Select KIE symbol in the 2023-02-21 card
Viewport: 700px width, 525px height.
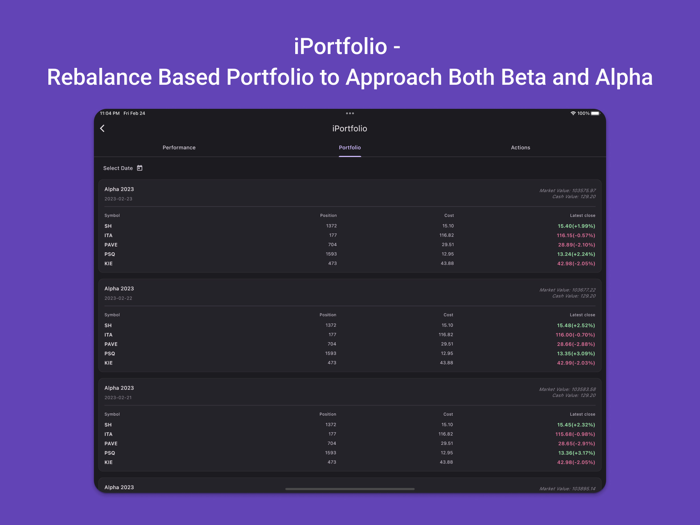point(108,462)
